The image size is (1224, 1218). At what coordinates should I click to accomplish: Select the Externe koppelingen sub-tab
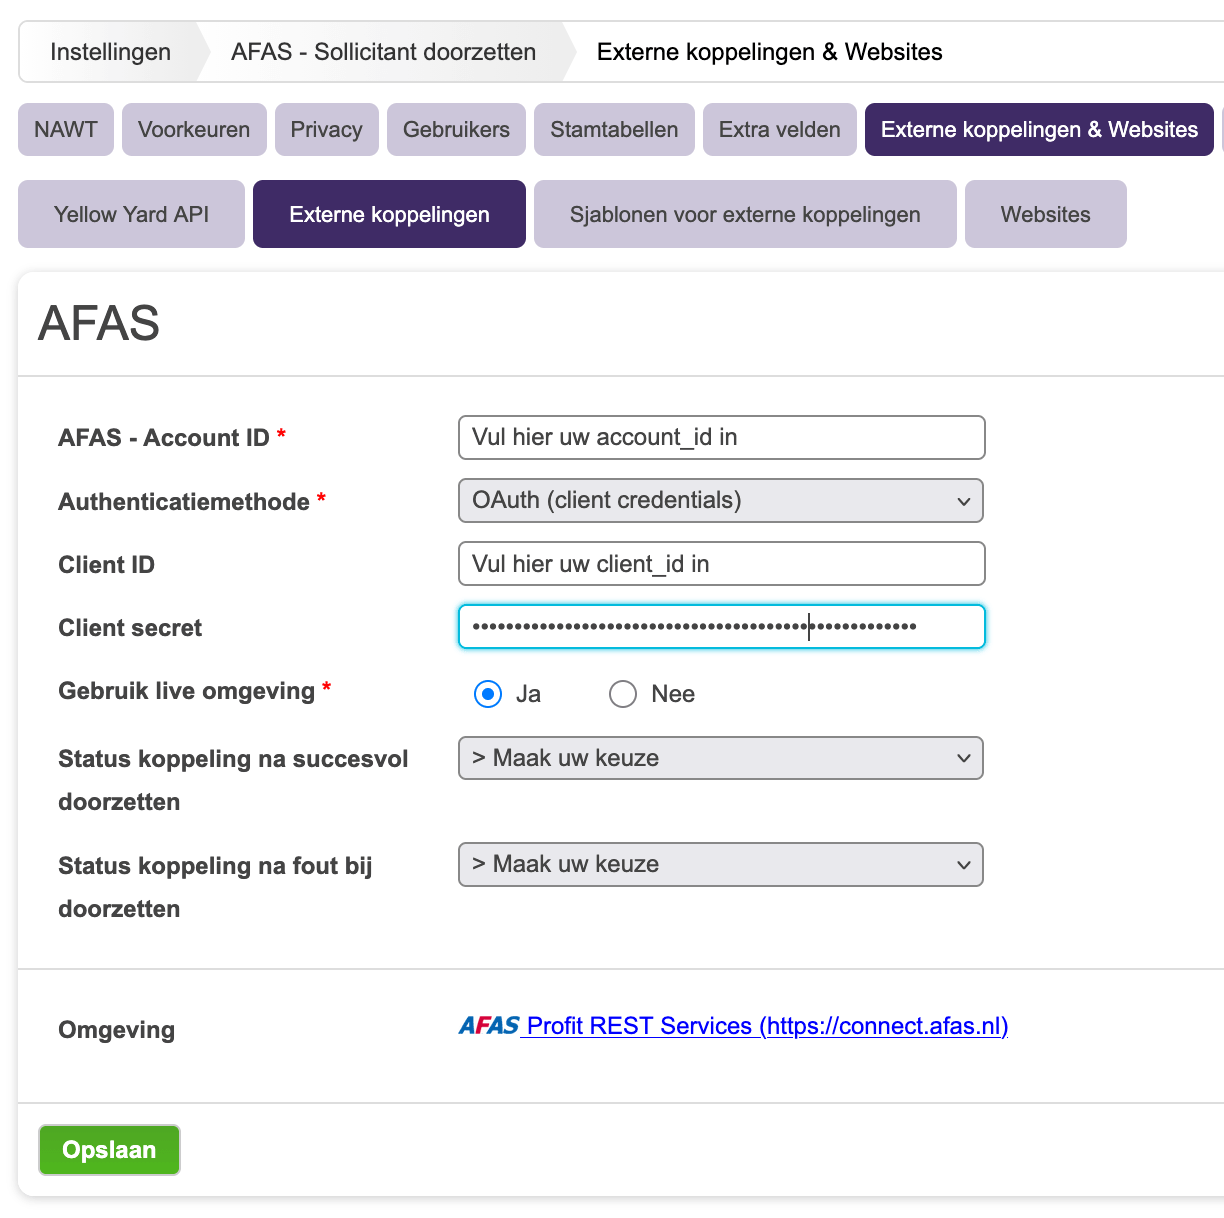(x=389, y=214)
